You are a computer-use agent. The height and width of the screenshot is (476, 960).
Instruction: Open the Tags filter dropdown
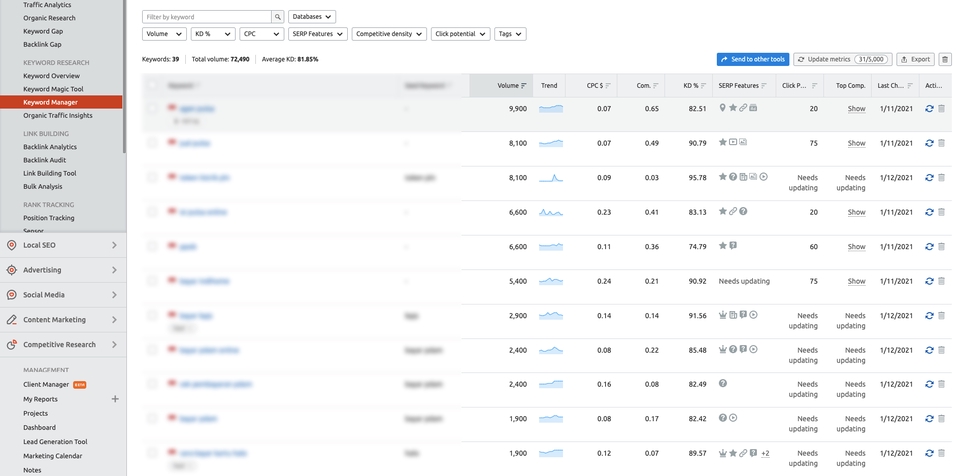point(510,34)
